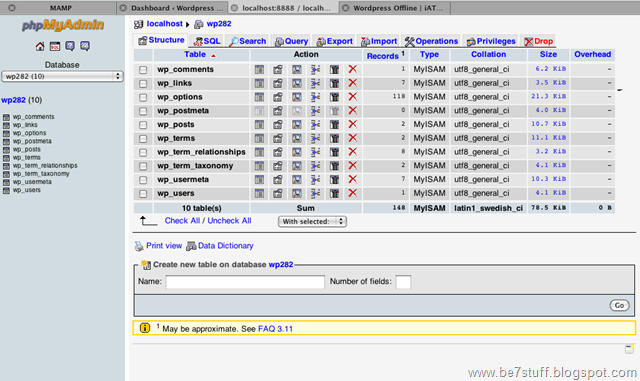Browse wp_posts table icon

pos(259,125)
